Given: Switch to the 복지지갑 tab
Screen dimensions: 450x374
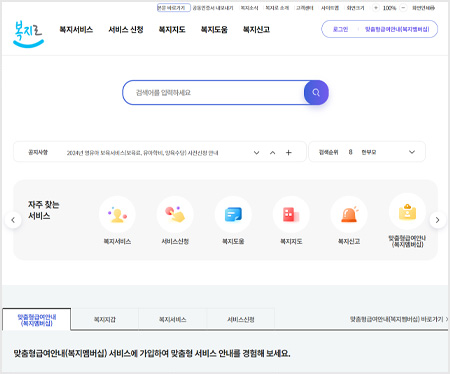Looking at the screenshot, I should [x=105, y=319].
